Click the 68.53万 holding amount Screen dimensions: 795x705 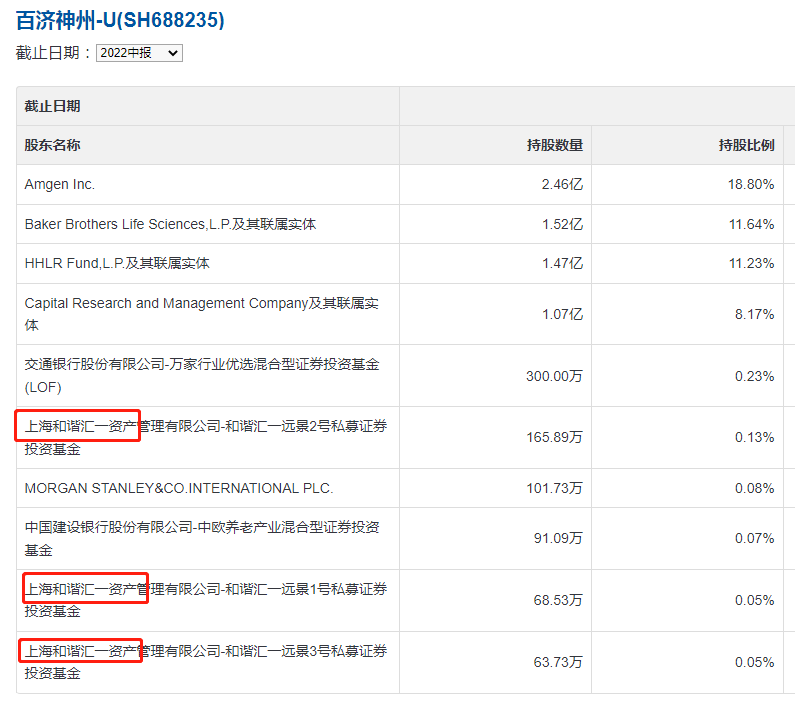pos(558,600)
